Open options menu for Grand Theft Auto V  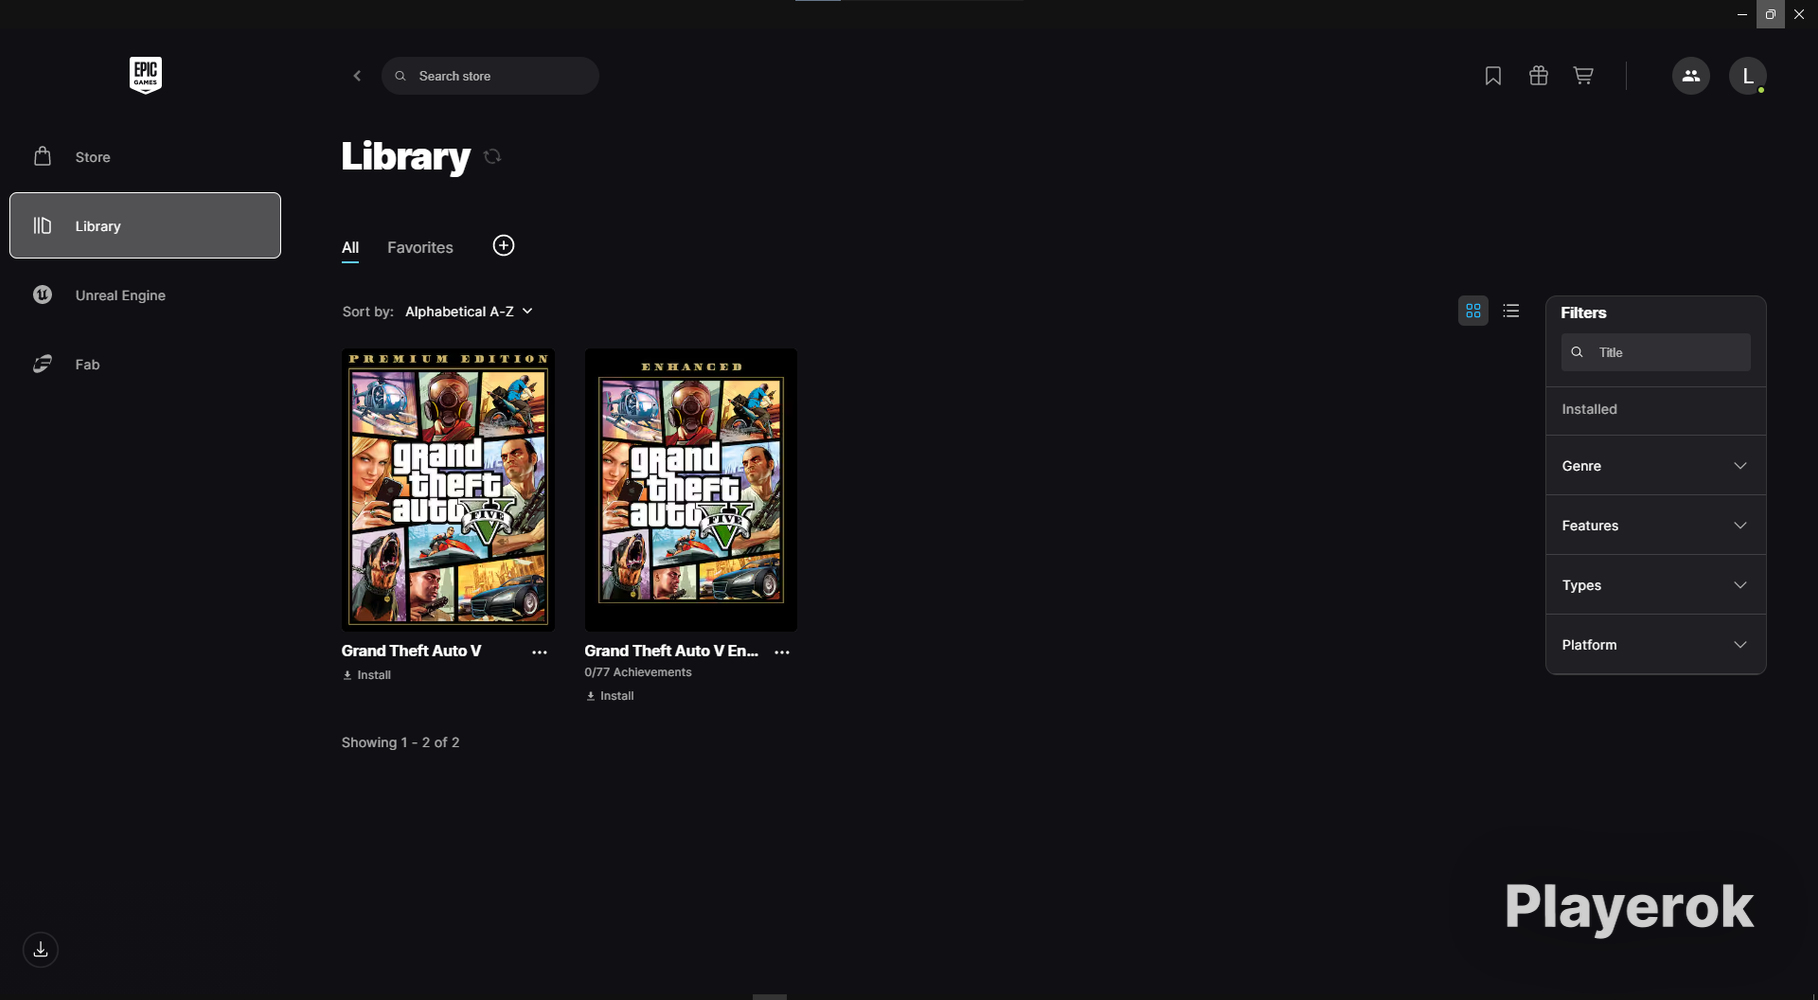pyautogui.click(x=539, y=652)
